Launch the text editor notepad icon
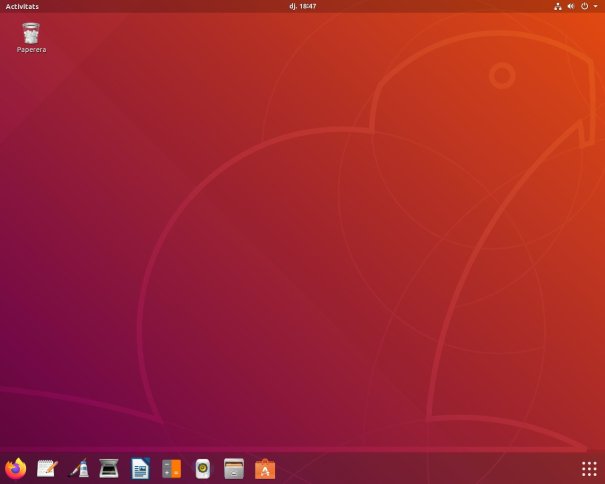This screenshot has width=605, height=484. [x=47, y=469]
